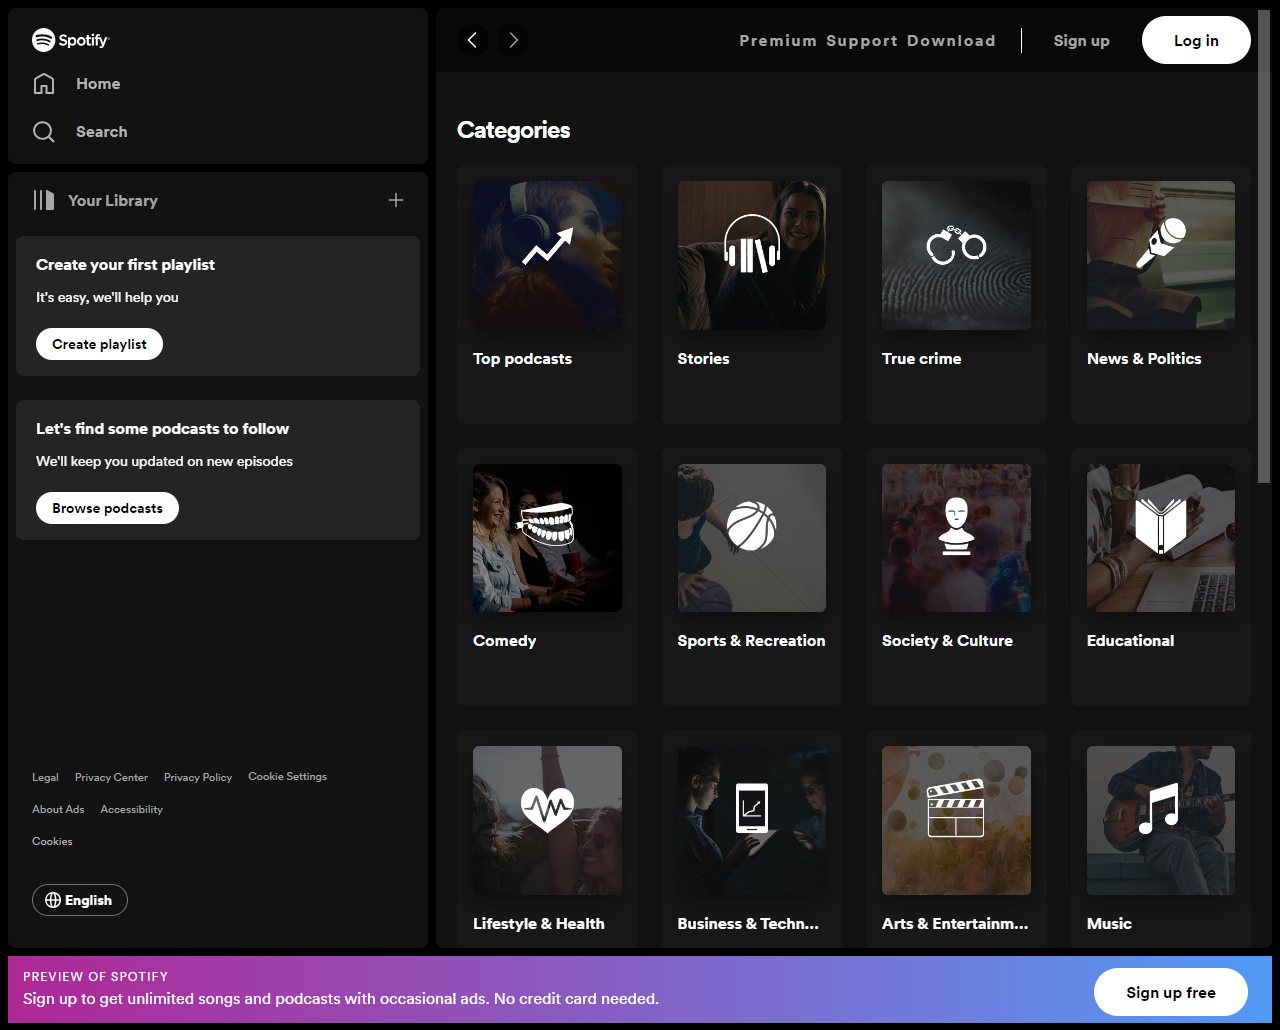Click the Comedy title
1280x1030 pixels.
point(504,641)
